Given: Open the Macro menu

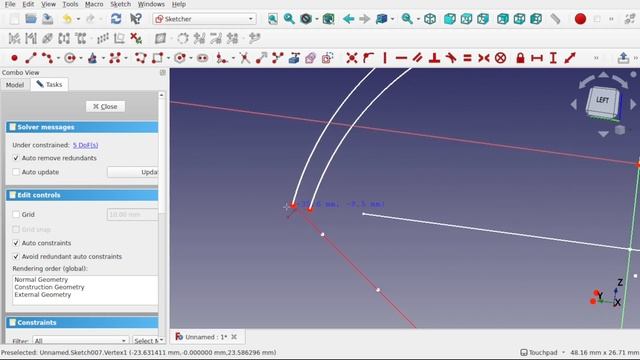Looking at the screenshot, I should click(x=94, y=4).
